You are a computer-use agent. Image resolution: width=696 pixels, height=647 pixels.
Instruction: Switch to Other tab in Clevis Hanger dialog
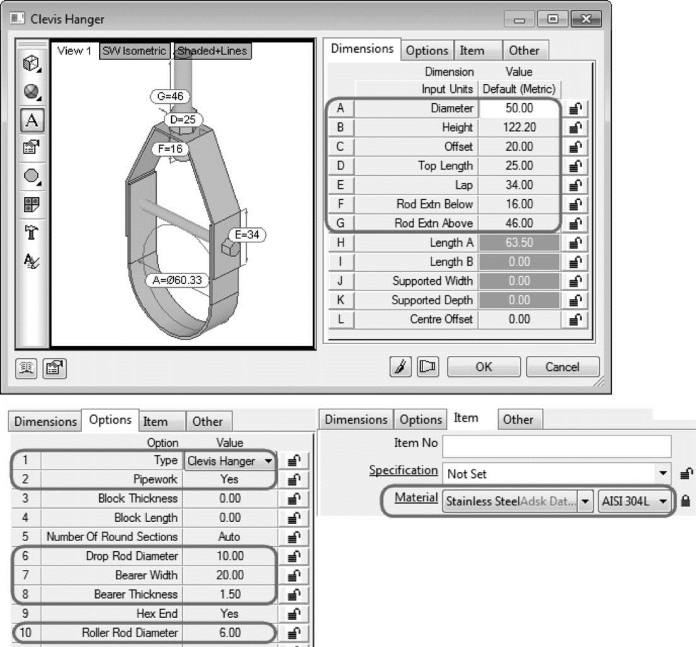[524, 51]
